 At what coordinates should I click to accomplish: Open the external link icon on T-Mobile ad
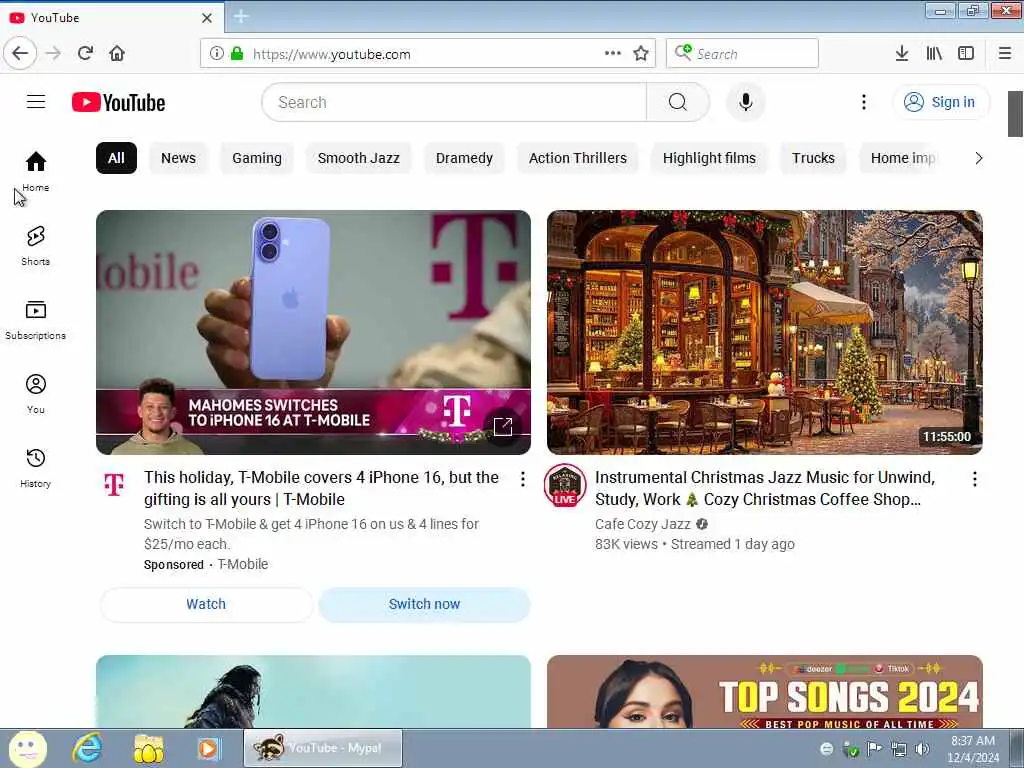[x=503, y=426]
